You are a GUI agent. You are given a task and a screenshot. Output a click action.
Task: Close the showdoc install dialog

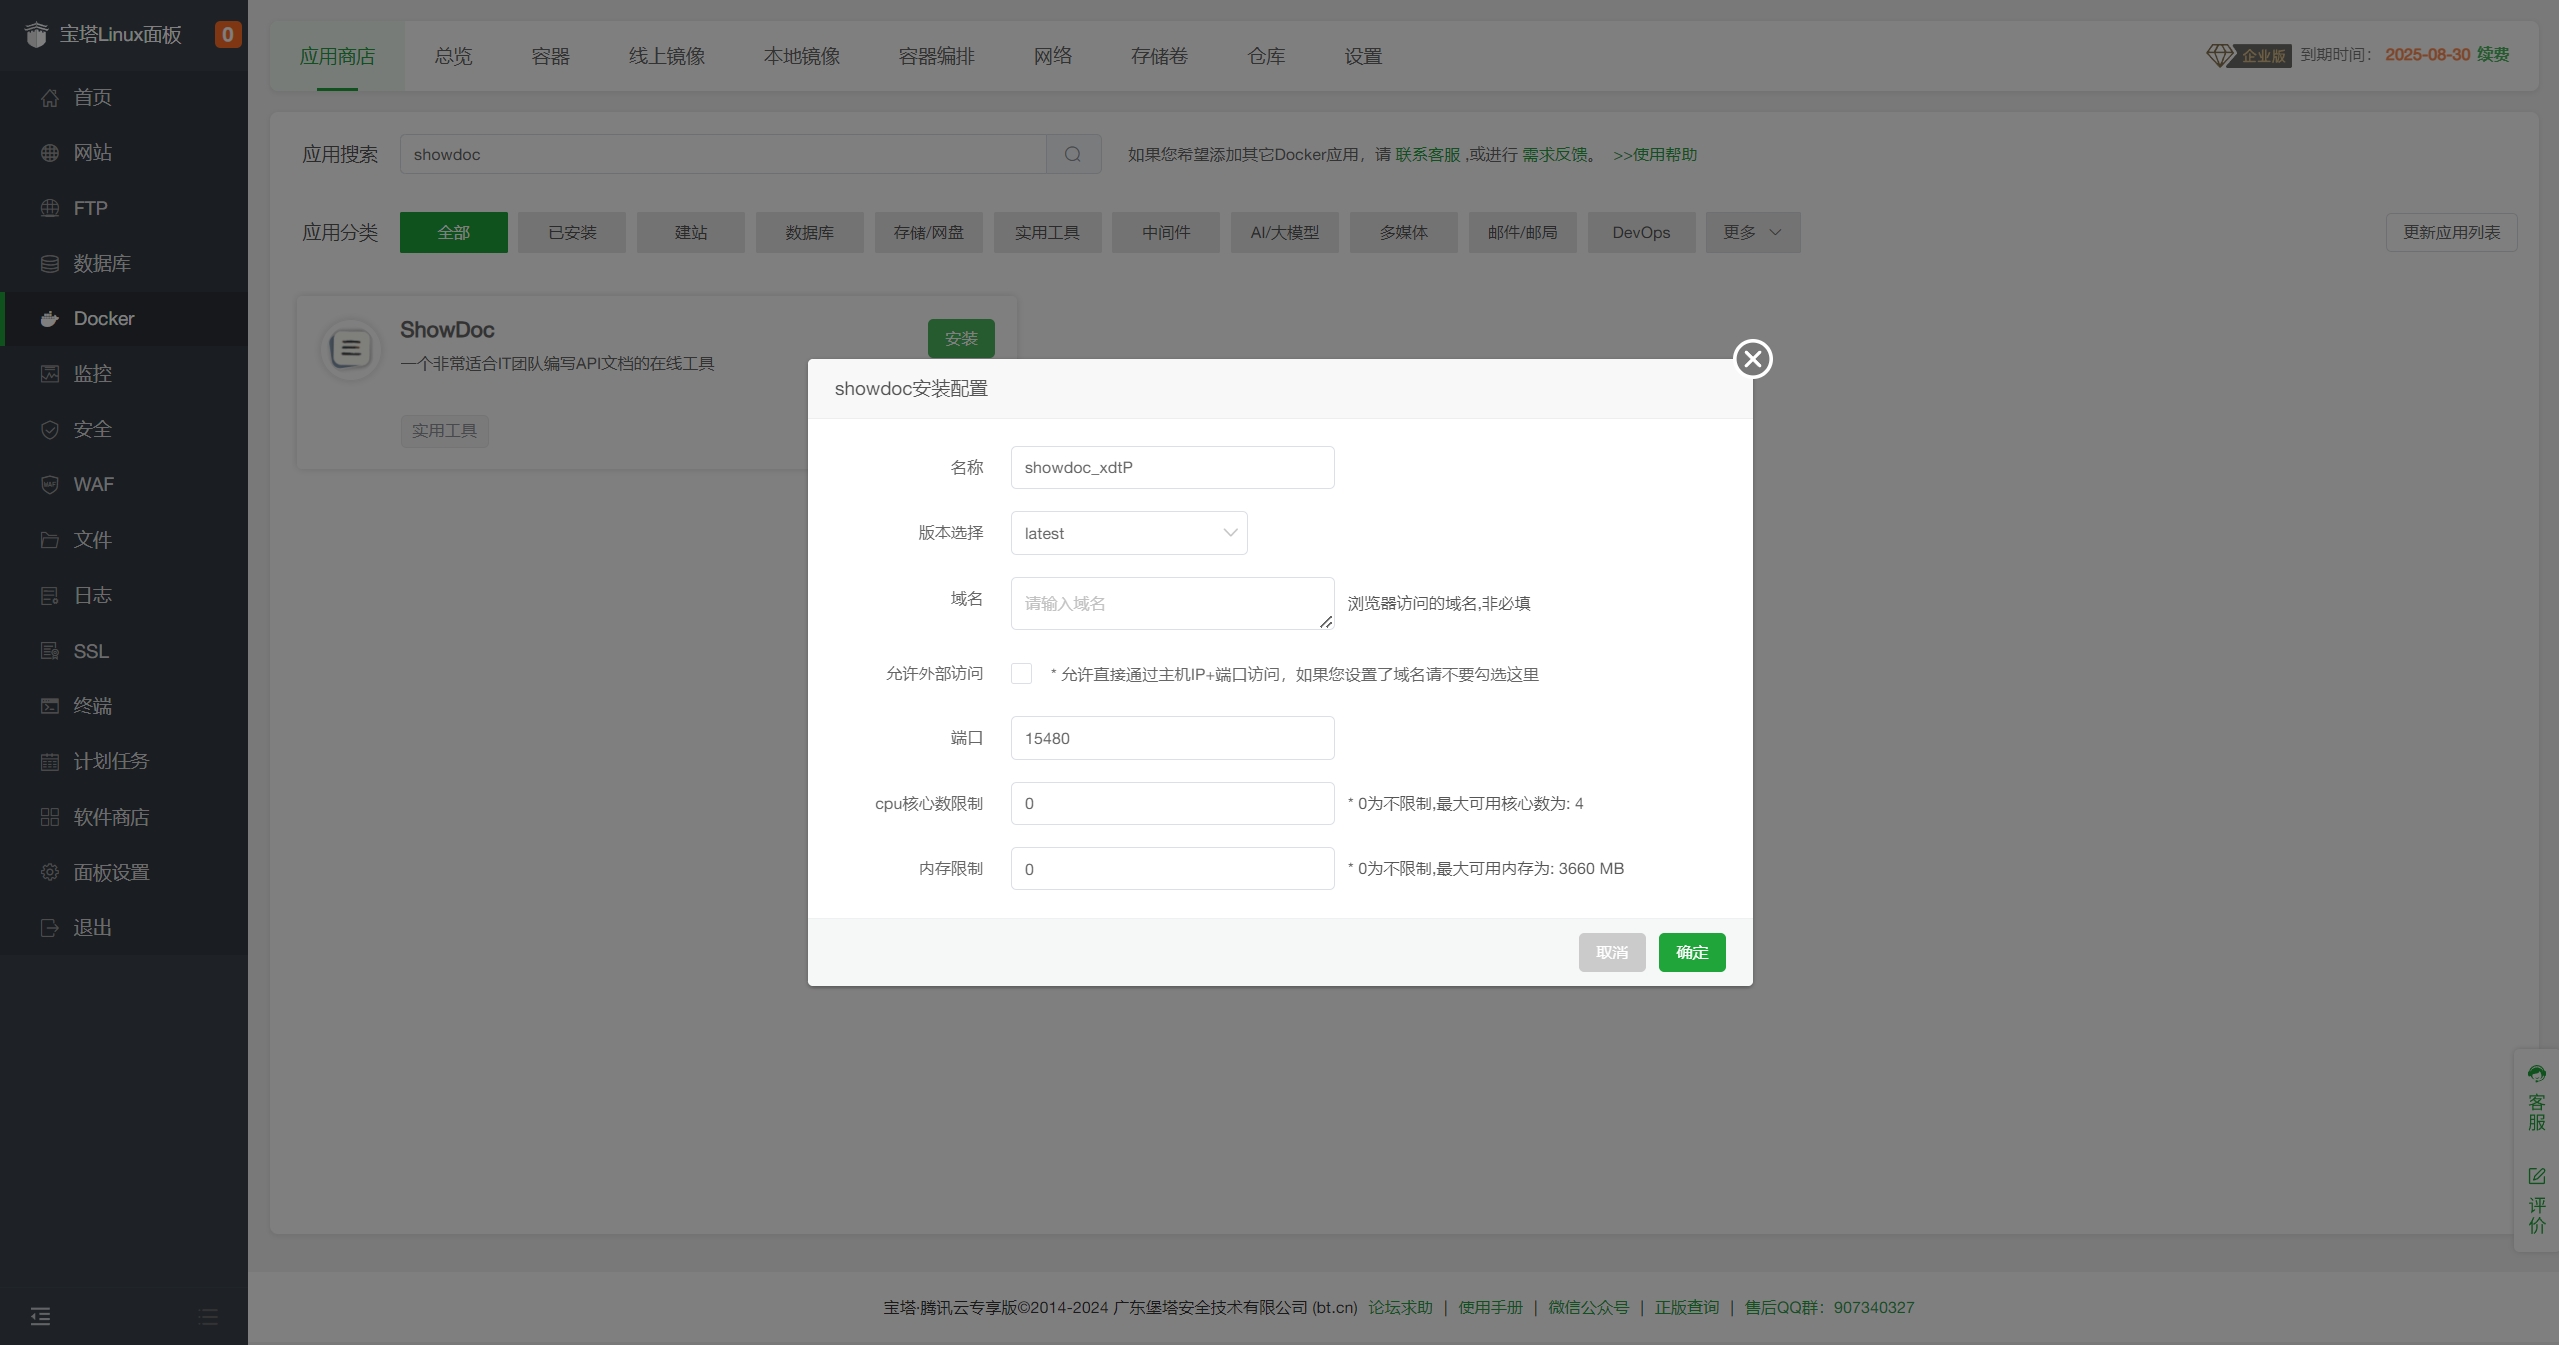[x=1753, y=359]
